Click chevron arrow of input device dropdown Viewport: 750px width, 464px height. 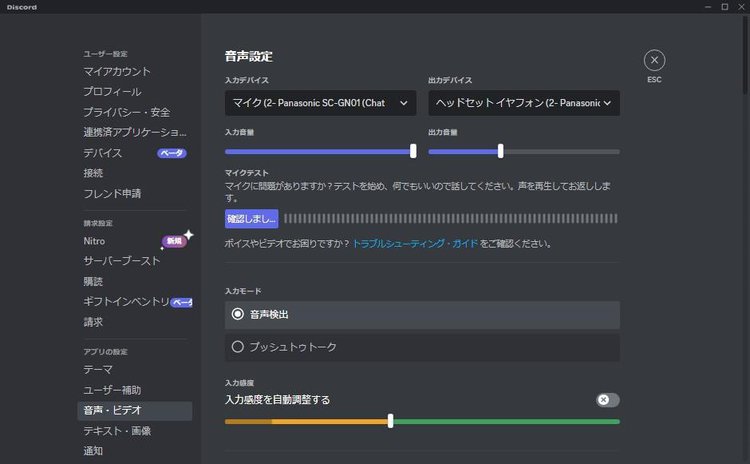tap(404, 103)
